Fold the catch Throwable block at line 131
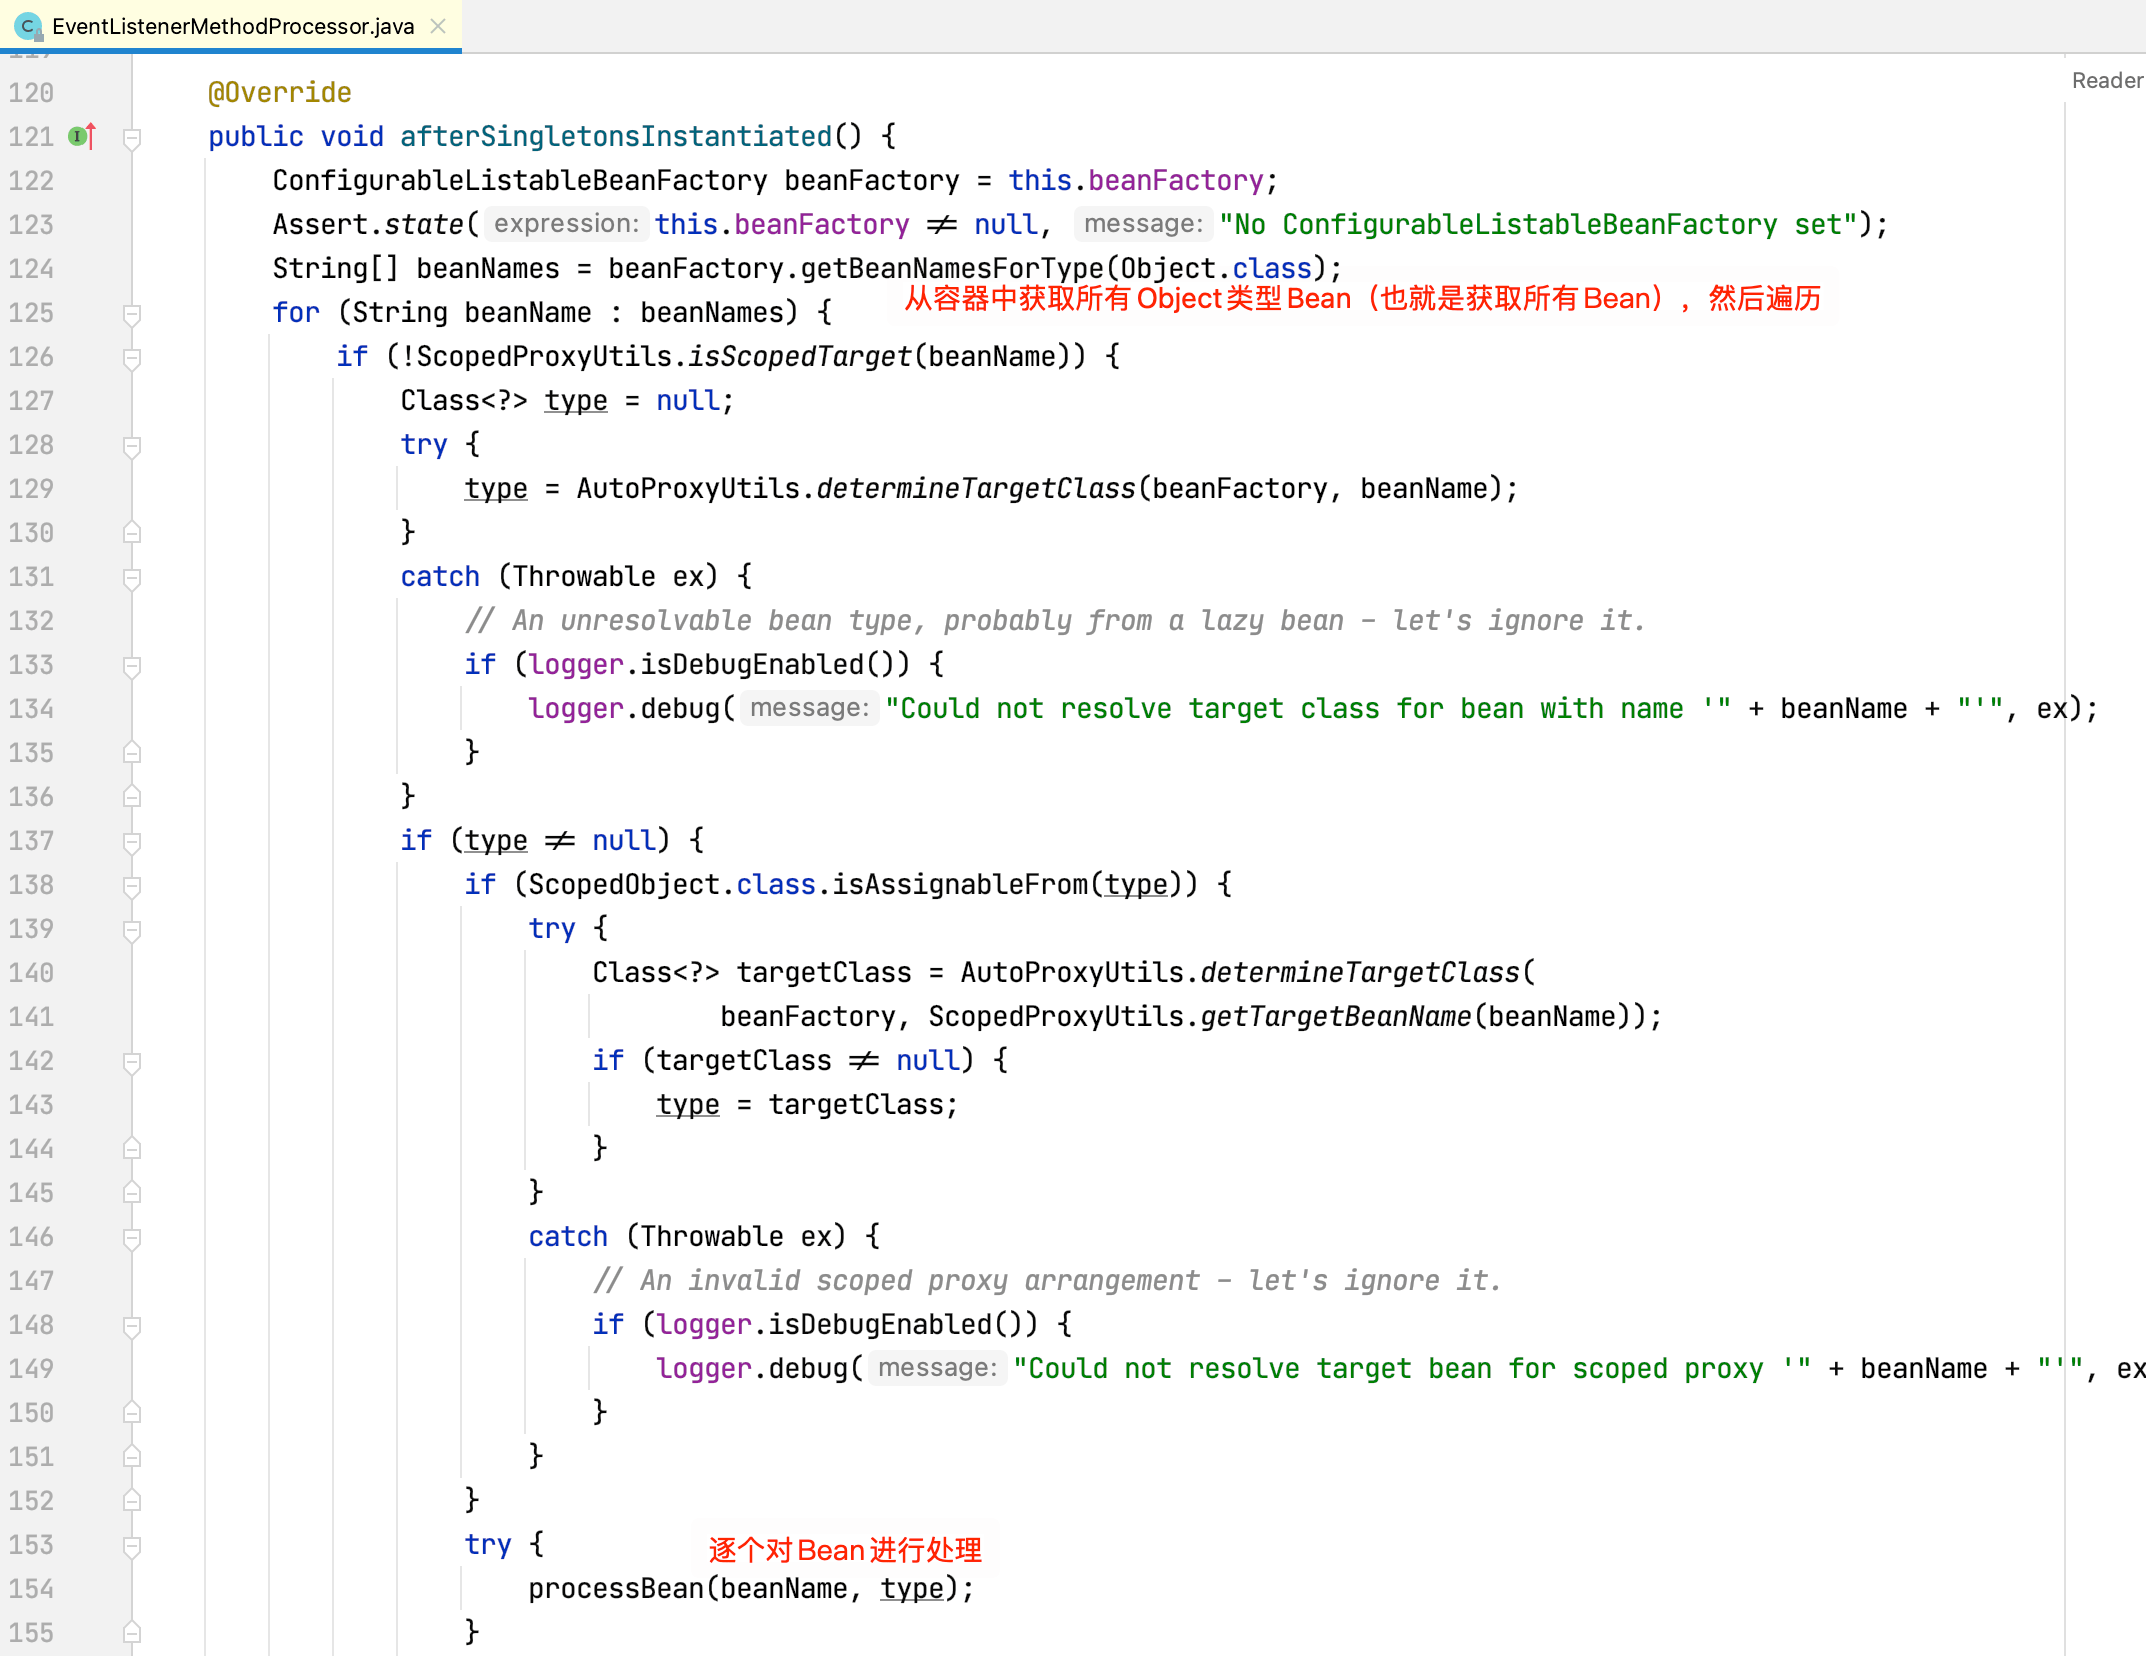Screen dimensions: 2146x1656 tap(131, 577)
